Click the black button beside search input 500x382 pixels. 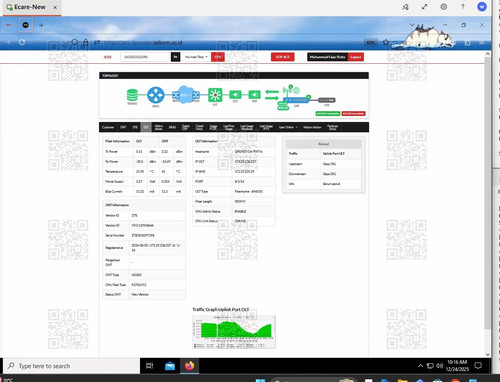tap(176, 57)
